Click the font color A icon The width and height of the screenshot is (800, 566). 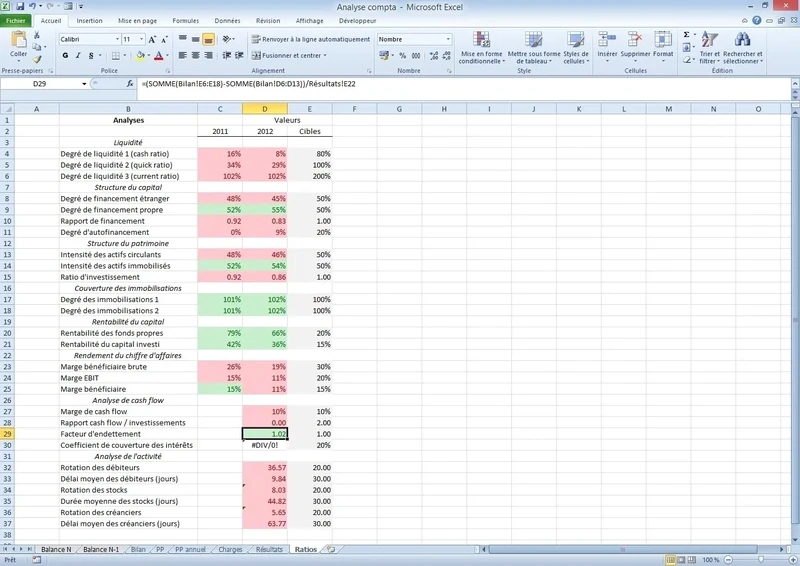158,55
